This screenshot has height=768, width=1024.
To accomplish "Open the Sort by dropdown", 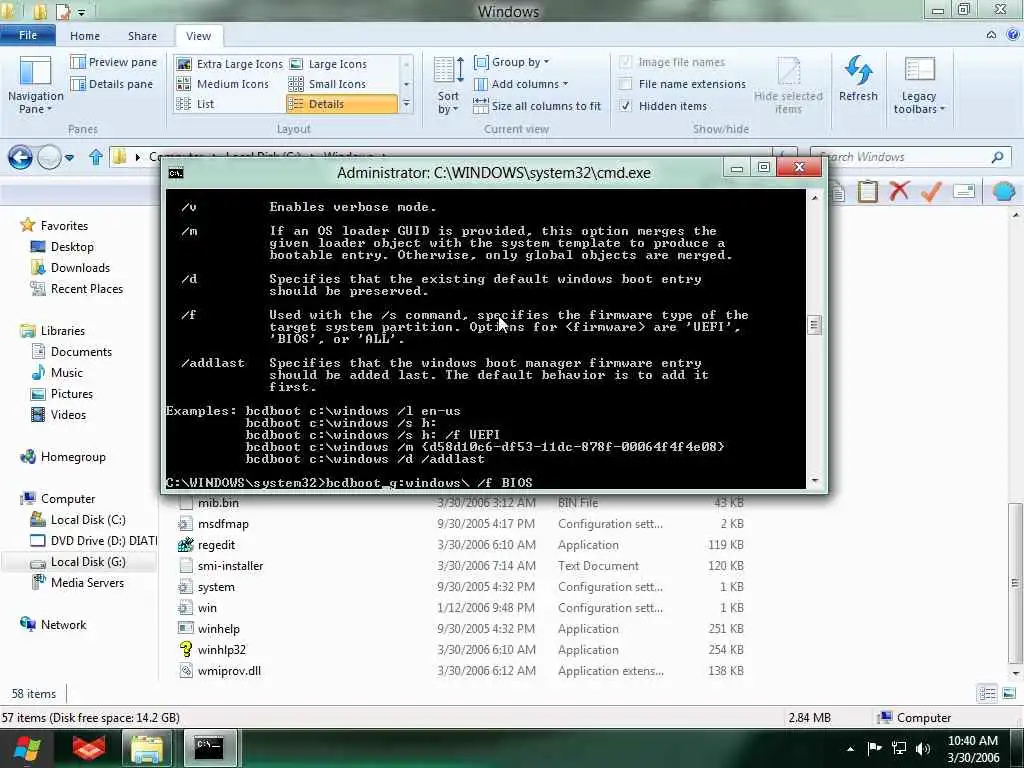I will (448, 86).
